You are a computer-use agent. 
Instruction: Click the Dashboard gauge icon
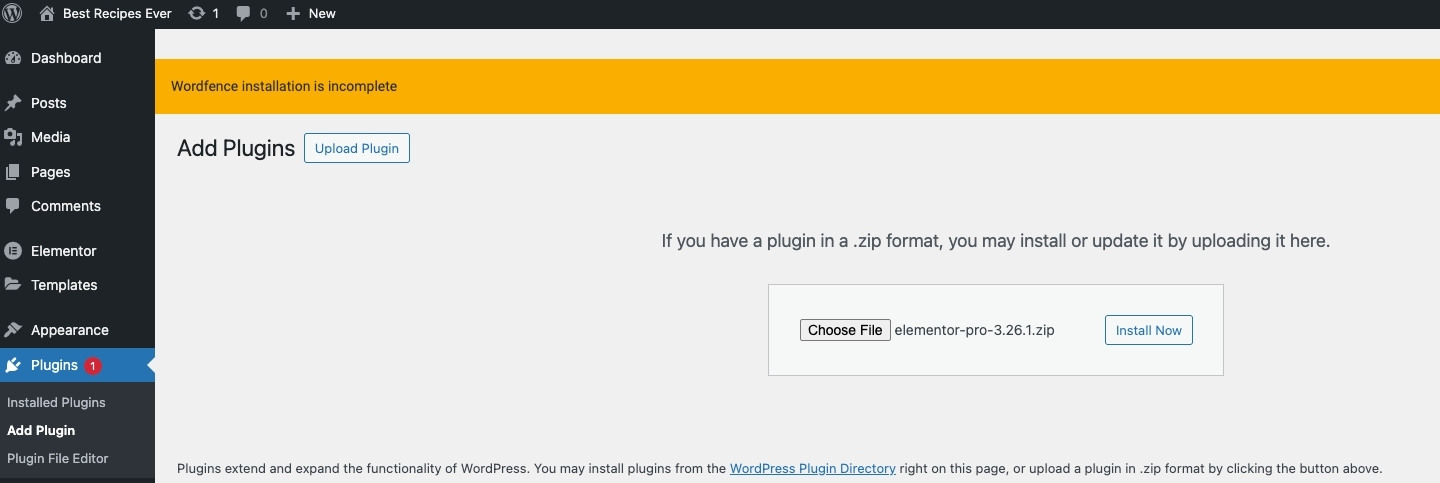[x=13, y=58]
